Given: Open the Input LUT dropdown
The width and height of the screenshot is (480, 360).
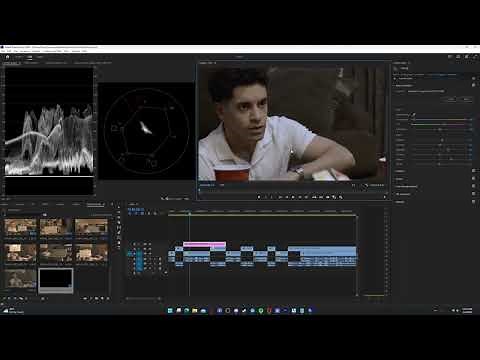Looking at the screenshot, I should coord(426,91).
